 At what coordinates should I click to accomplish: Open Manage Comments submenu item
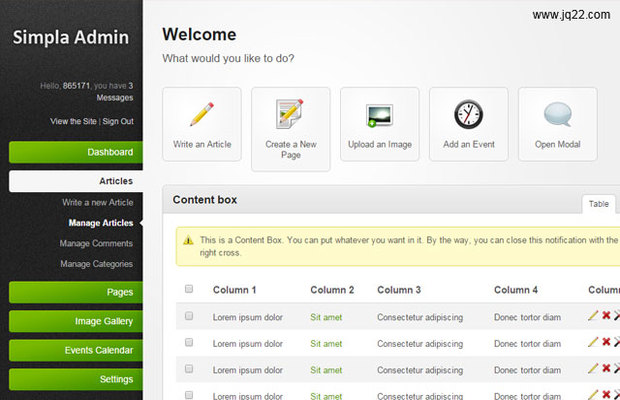point(96,243)
